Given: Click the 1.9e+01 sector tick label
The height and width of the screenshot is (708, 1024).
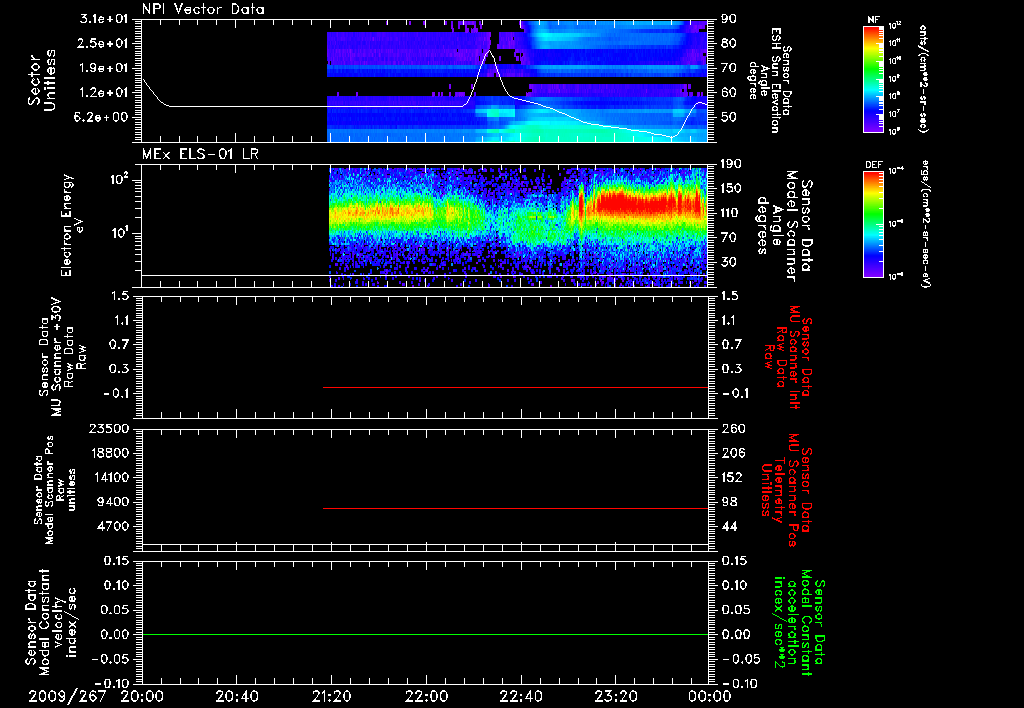Looking at the screenshot, I should pyautogui.click(x=104, y=68).
